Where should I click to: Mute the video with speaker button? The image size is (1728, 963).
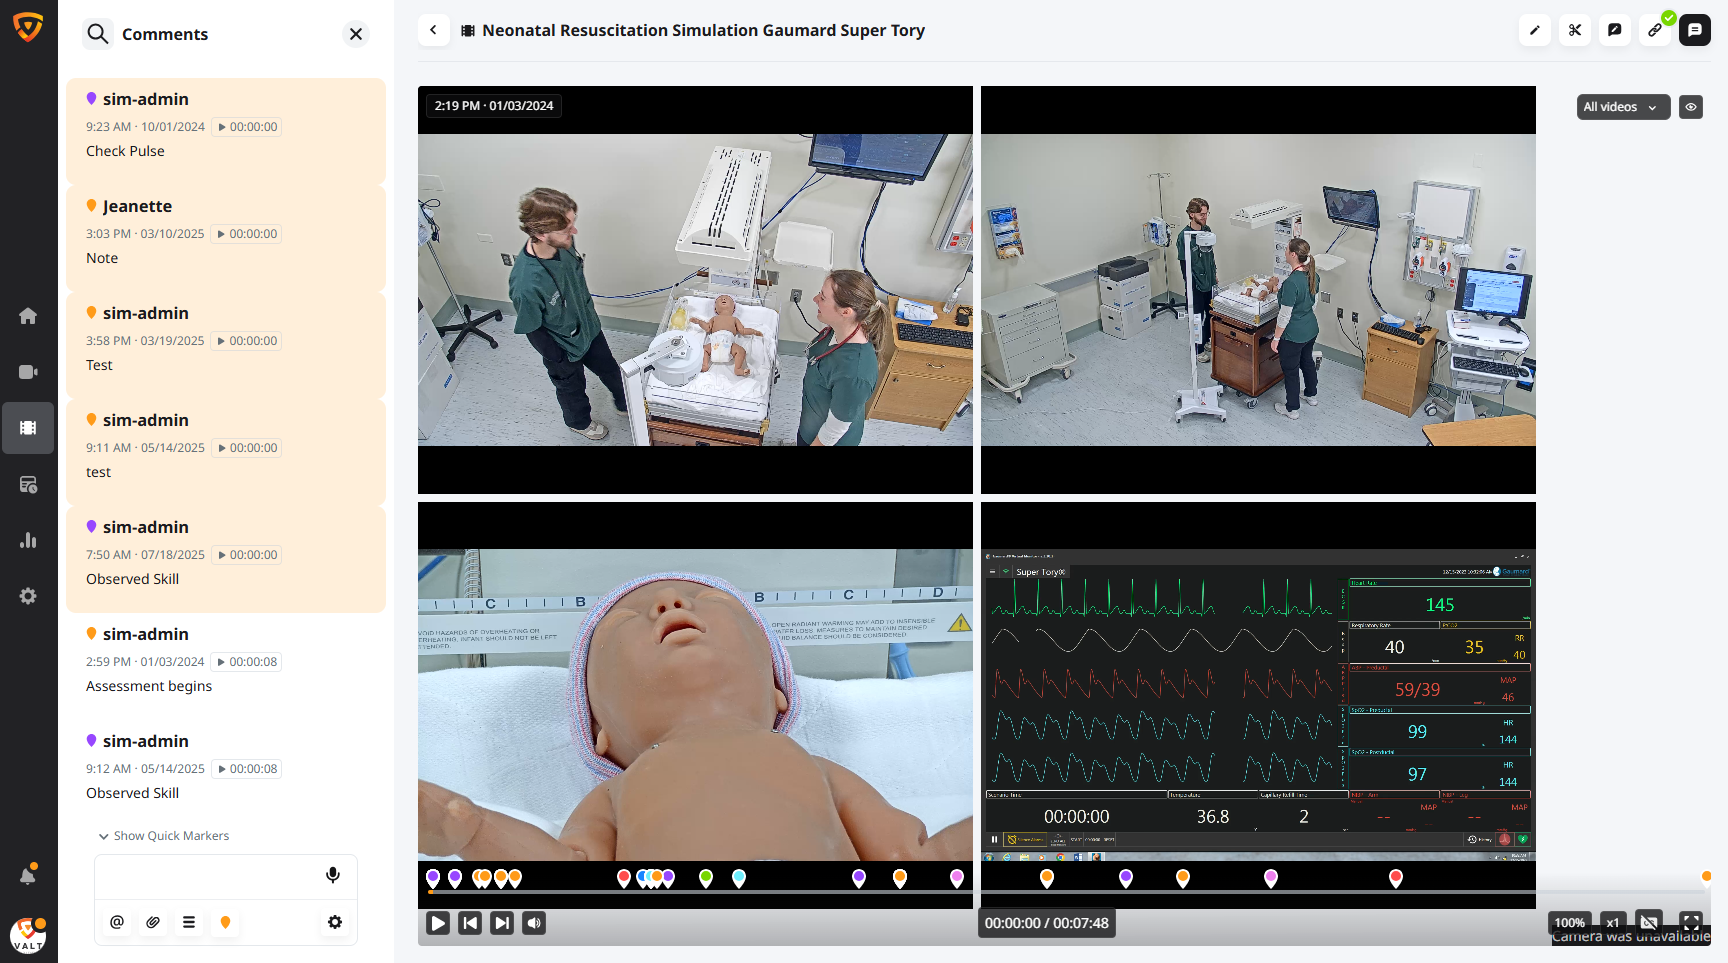click(x=534, y=923)
